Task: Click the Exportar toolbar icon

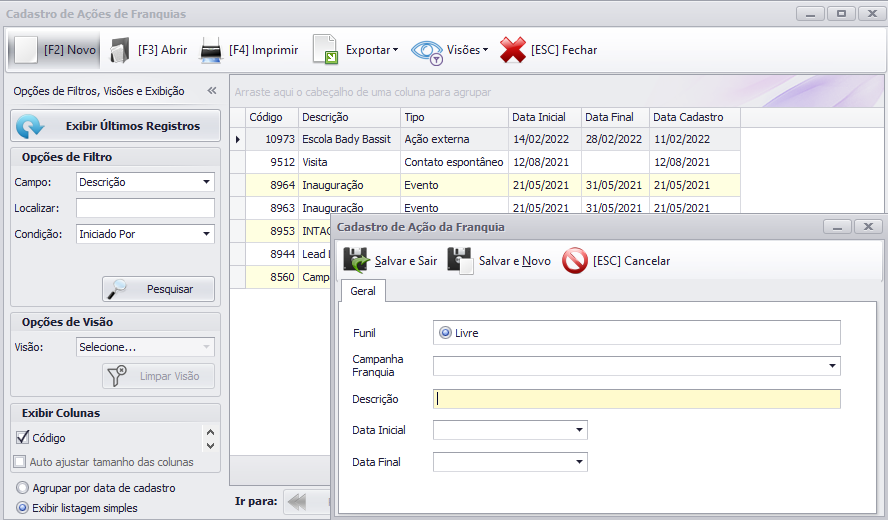Action: (x=325, y=50)
